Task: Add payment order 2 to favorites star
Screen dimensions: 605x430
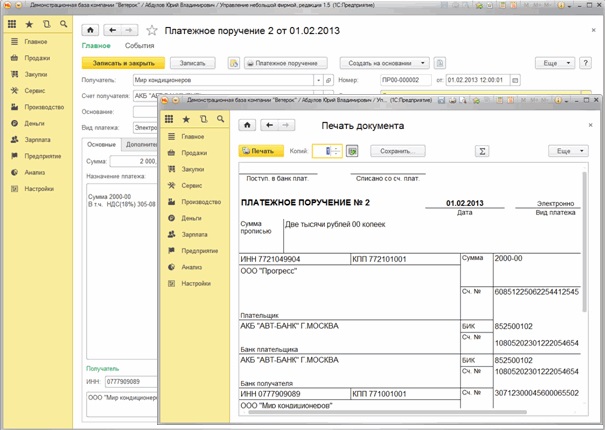Action: click(152, 30)
